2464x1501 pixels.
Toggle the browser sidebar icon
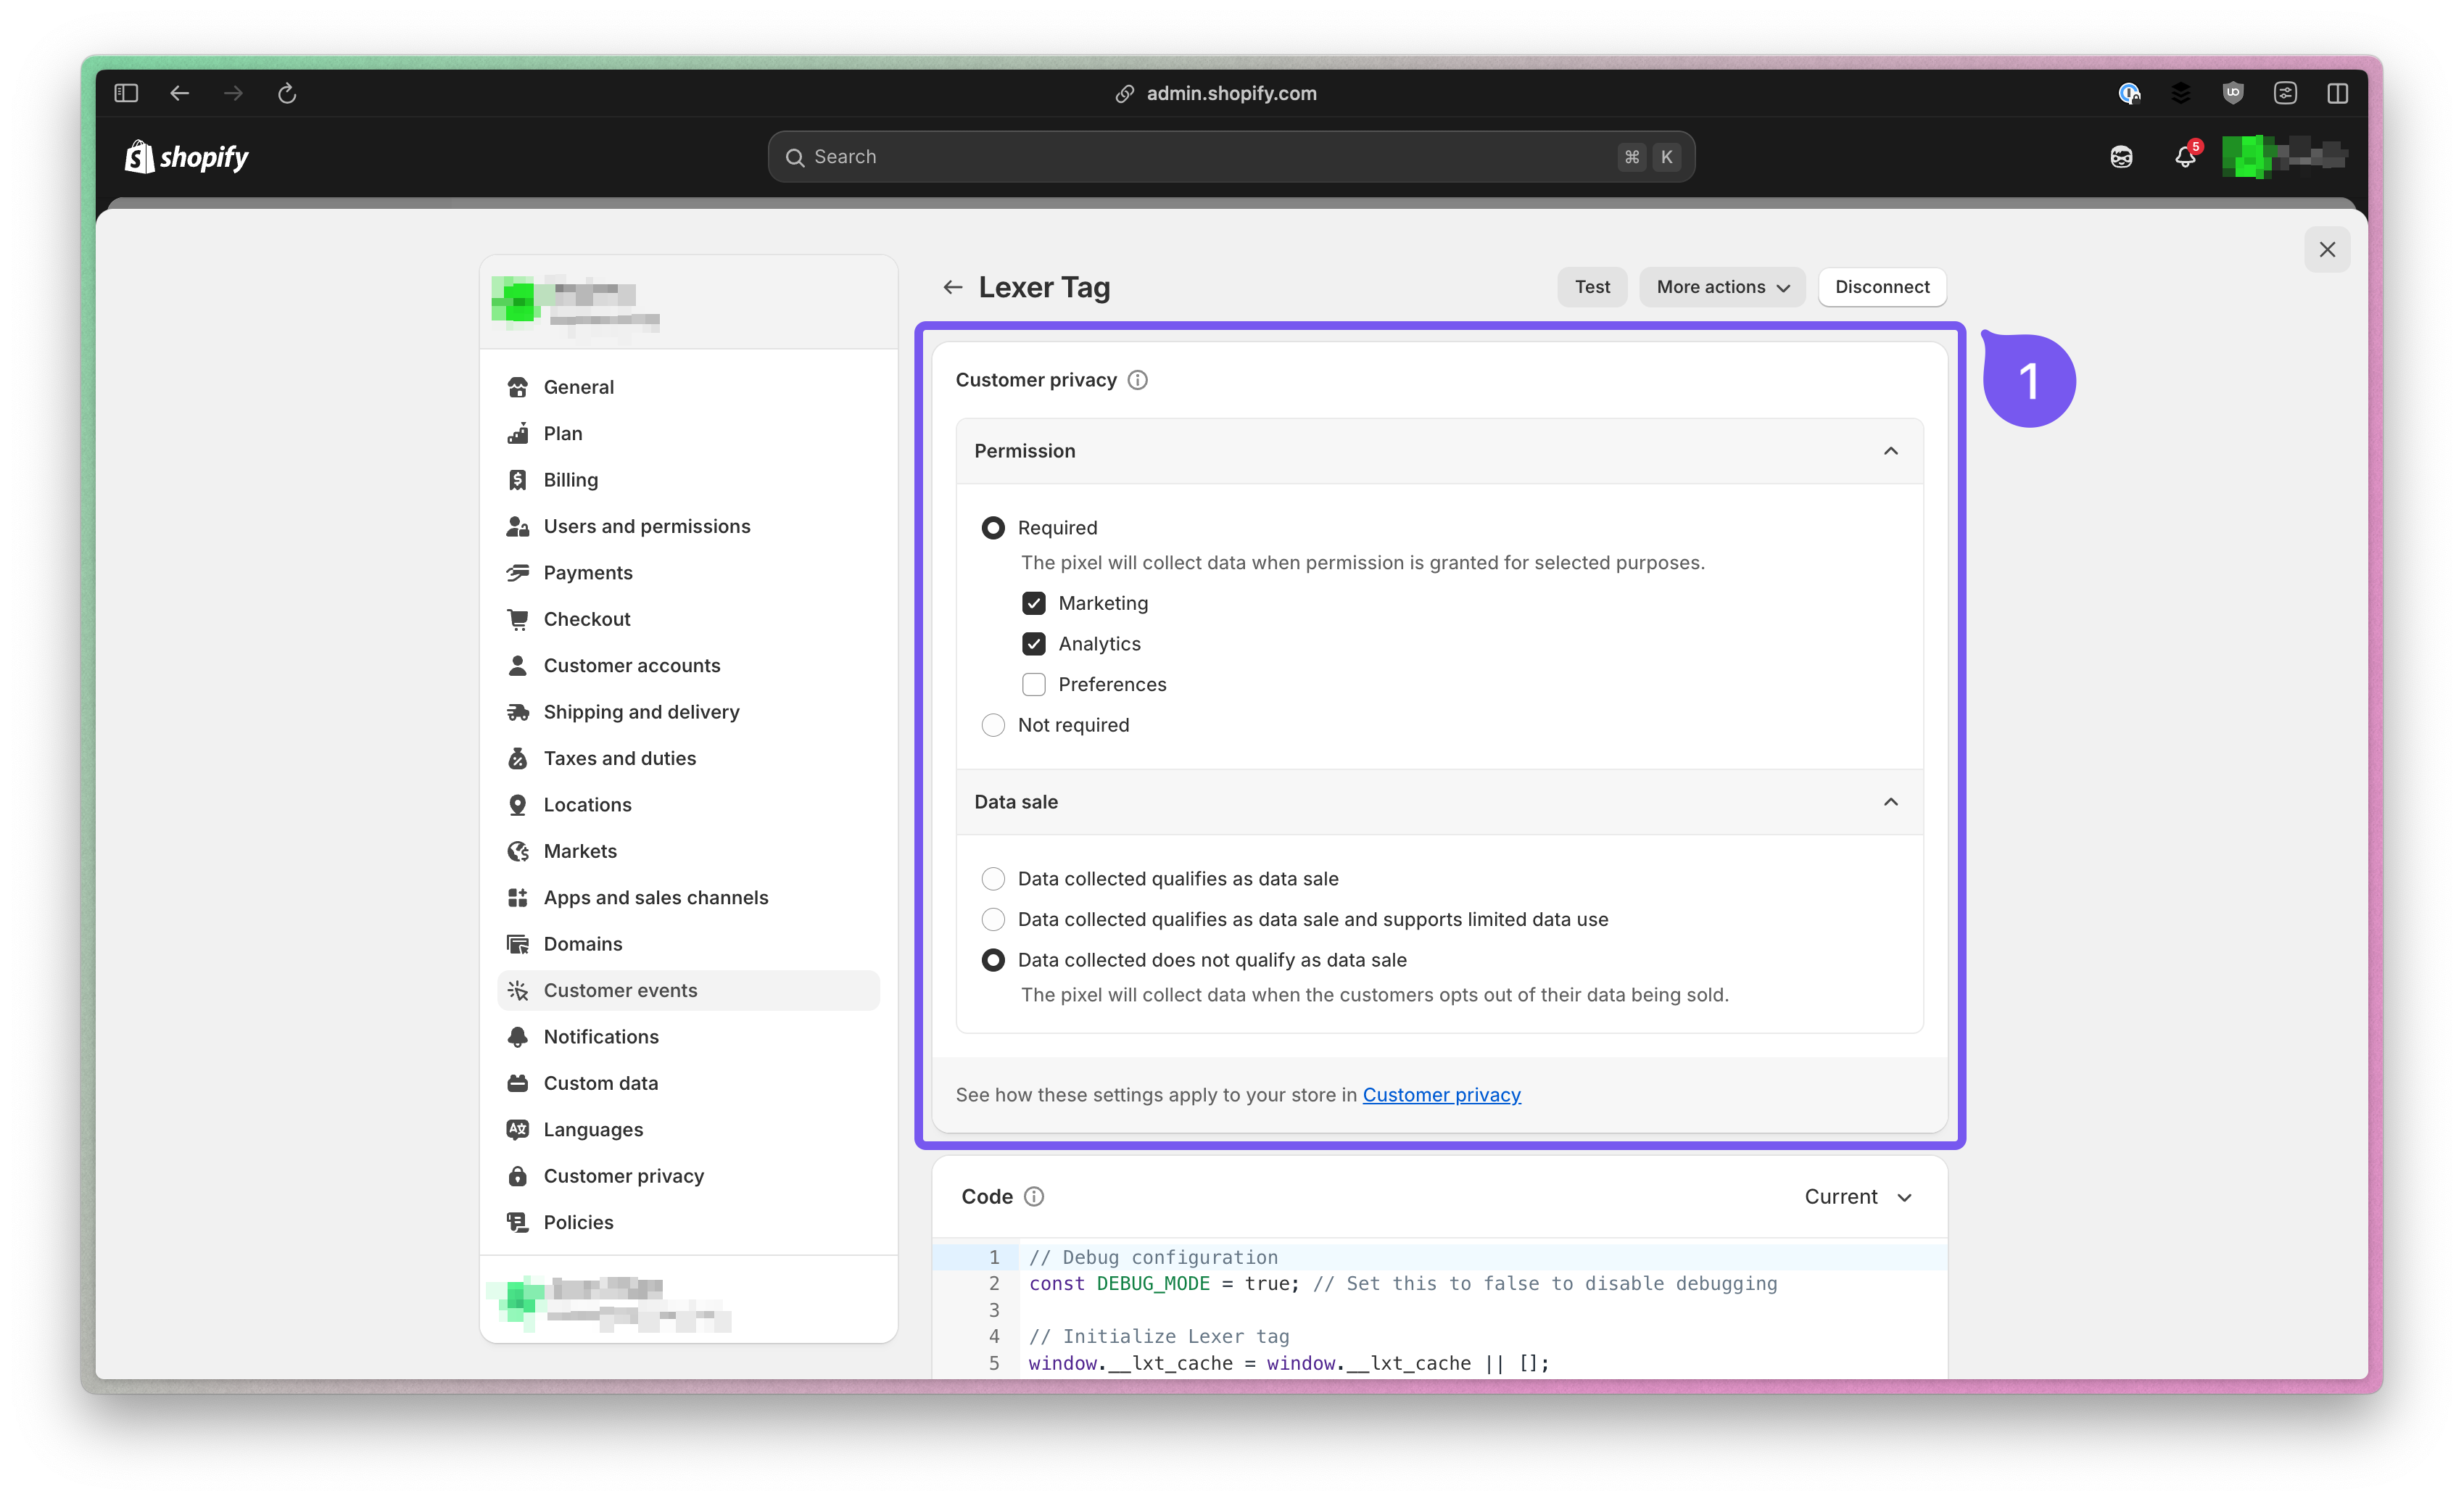coord(126,93)
